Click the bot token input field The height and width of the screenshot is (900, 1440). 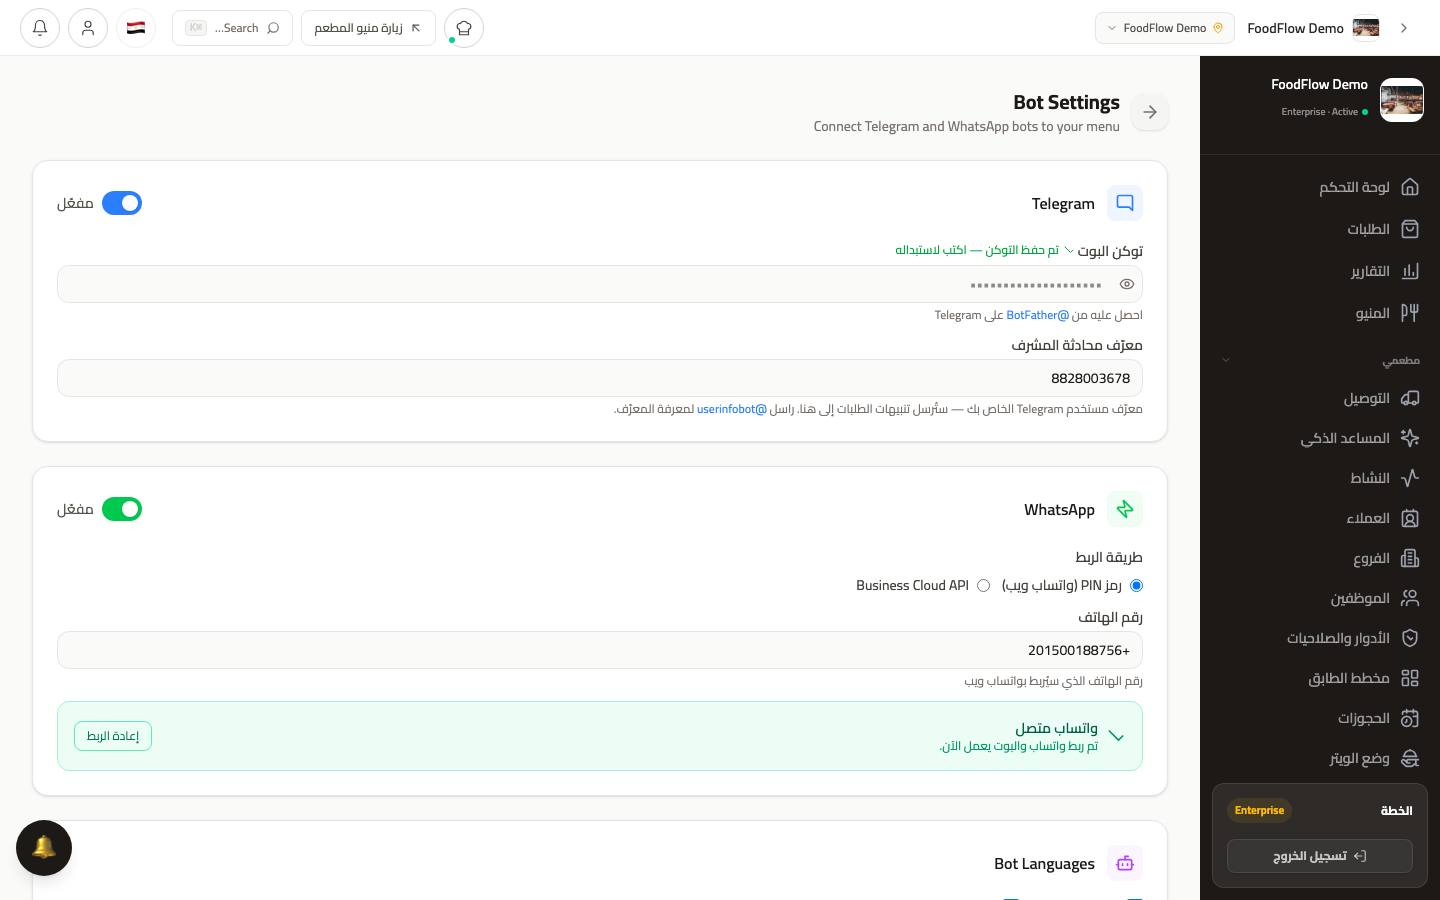point(600,284)
